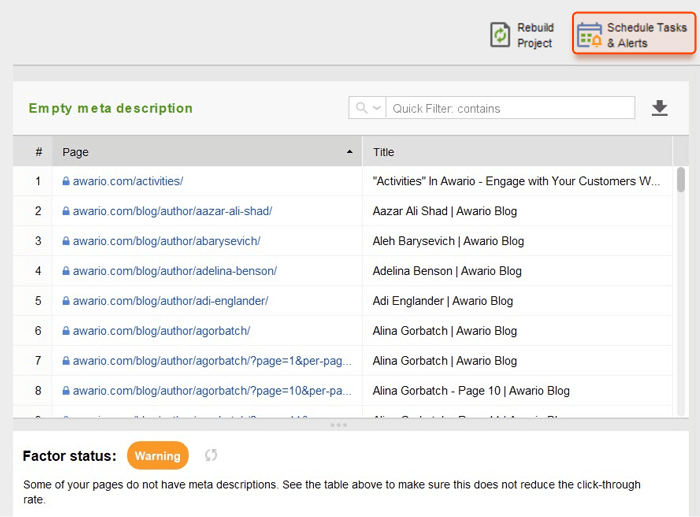Open the agorbatch ?page=1 link

click(x=212, y=361)
